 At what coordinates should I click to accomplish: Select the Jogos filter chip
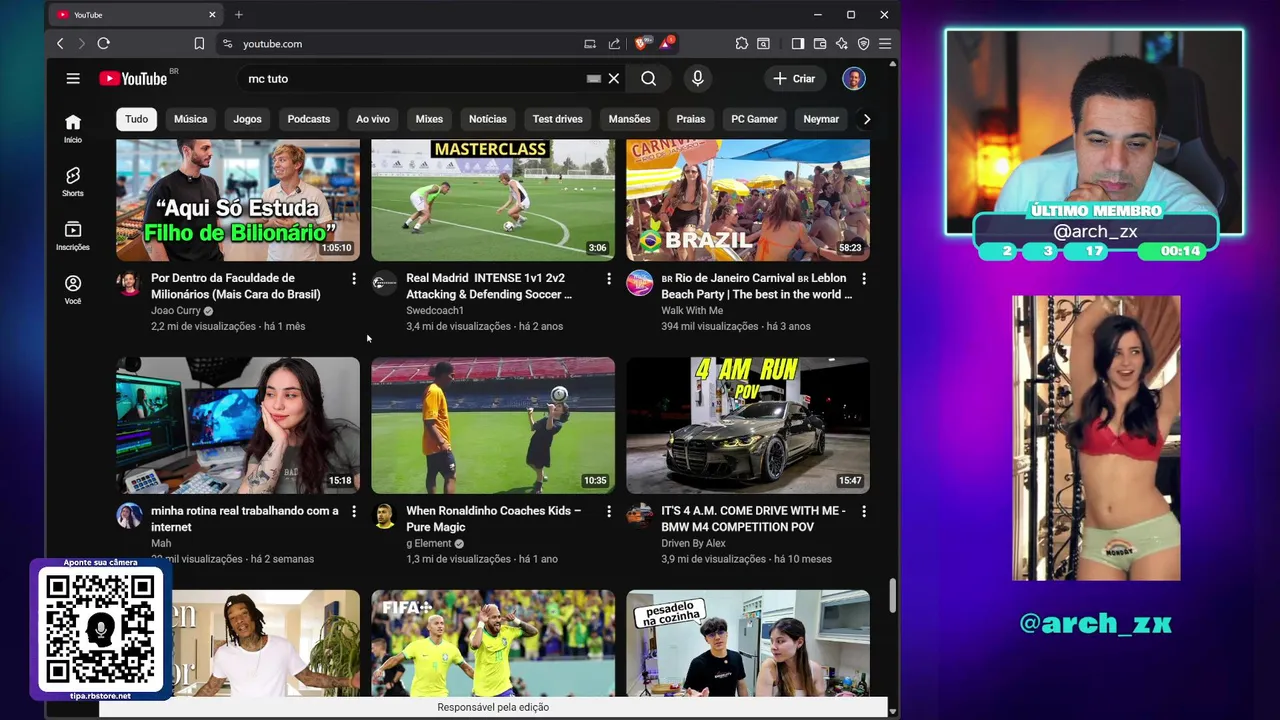pyautogui.click(x=247, y=119)
